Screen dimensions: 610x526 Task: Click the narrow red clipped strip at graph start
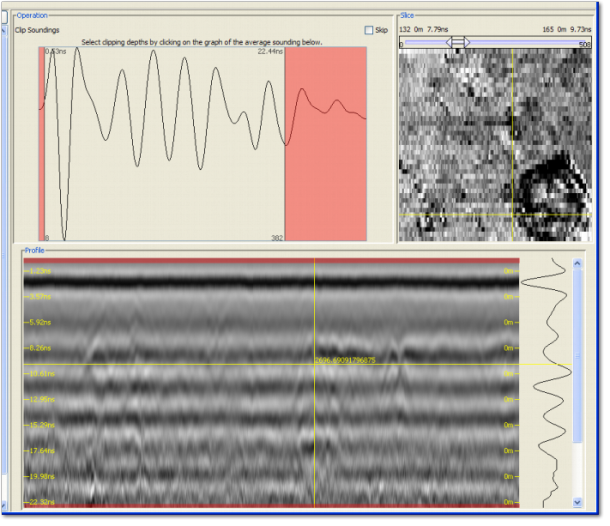(x=41, y=144)
